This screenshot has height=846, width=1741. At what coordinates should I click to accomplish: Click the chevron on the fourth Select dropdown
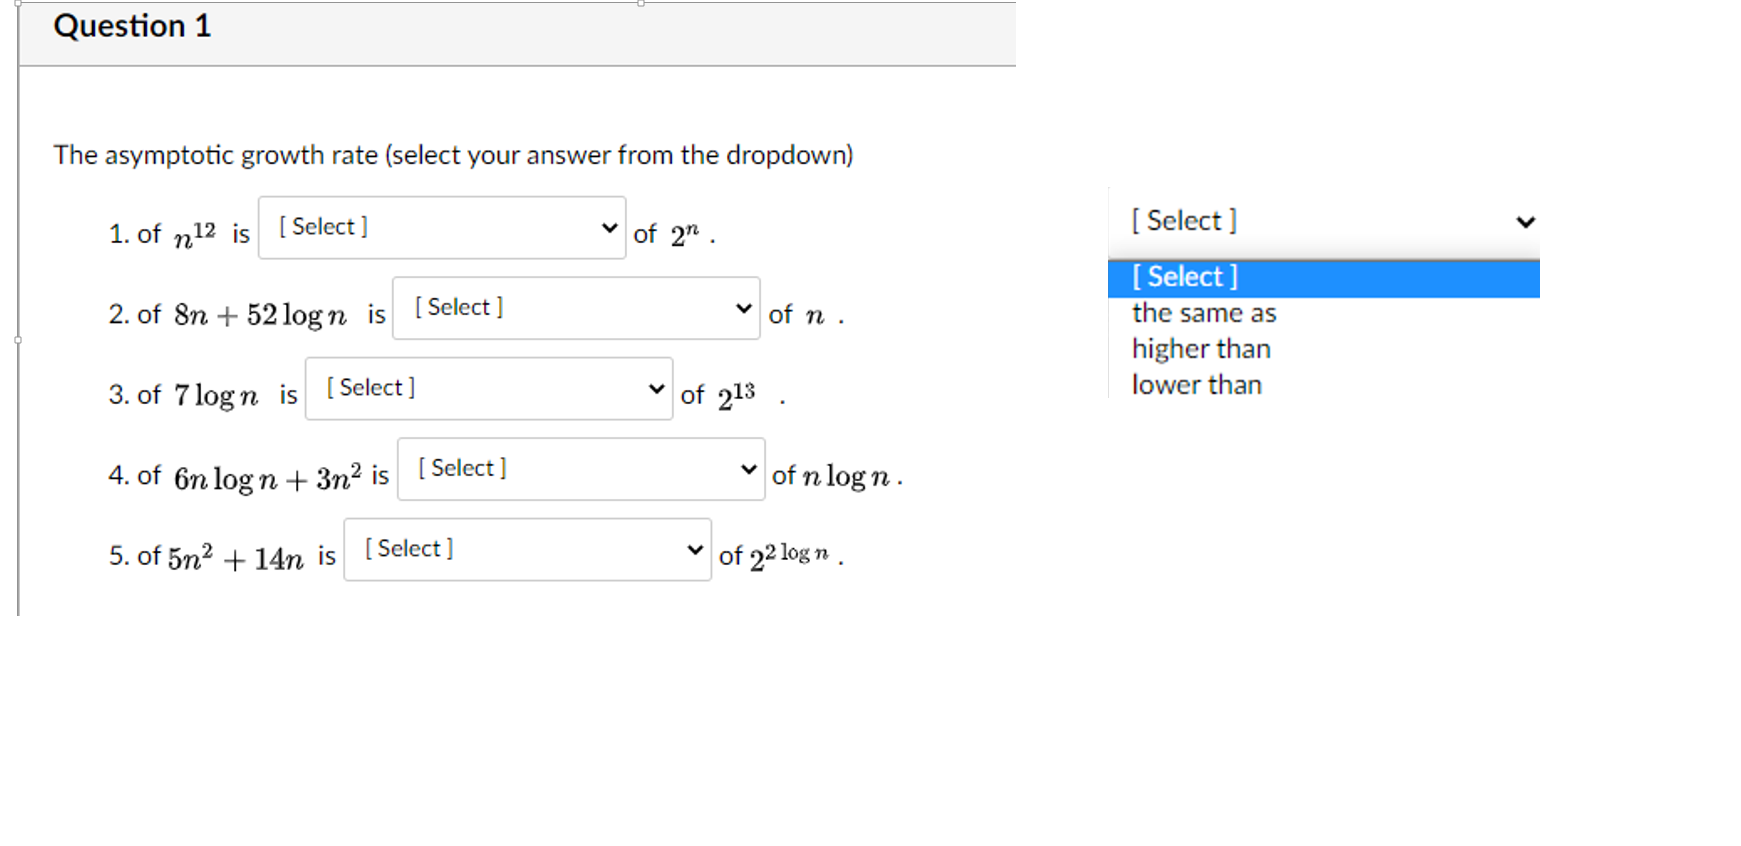pyautogui.click(x=749, y=469)
